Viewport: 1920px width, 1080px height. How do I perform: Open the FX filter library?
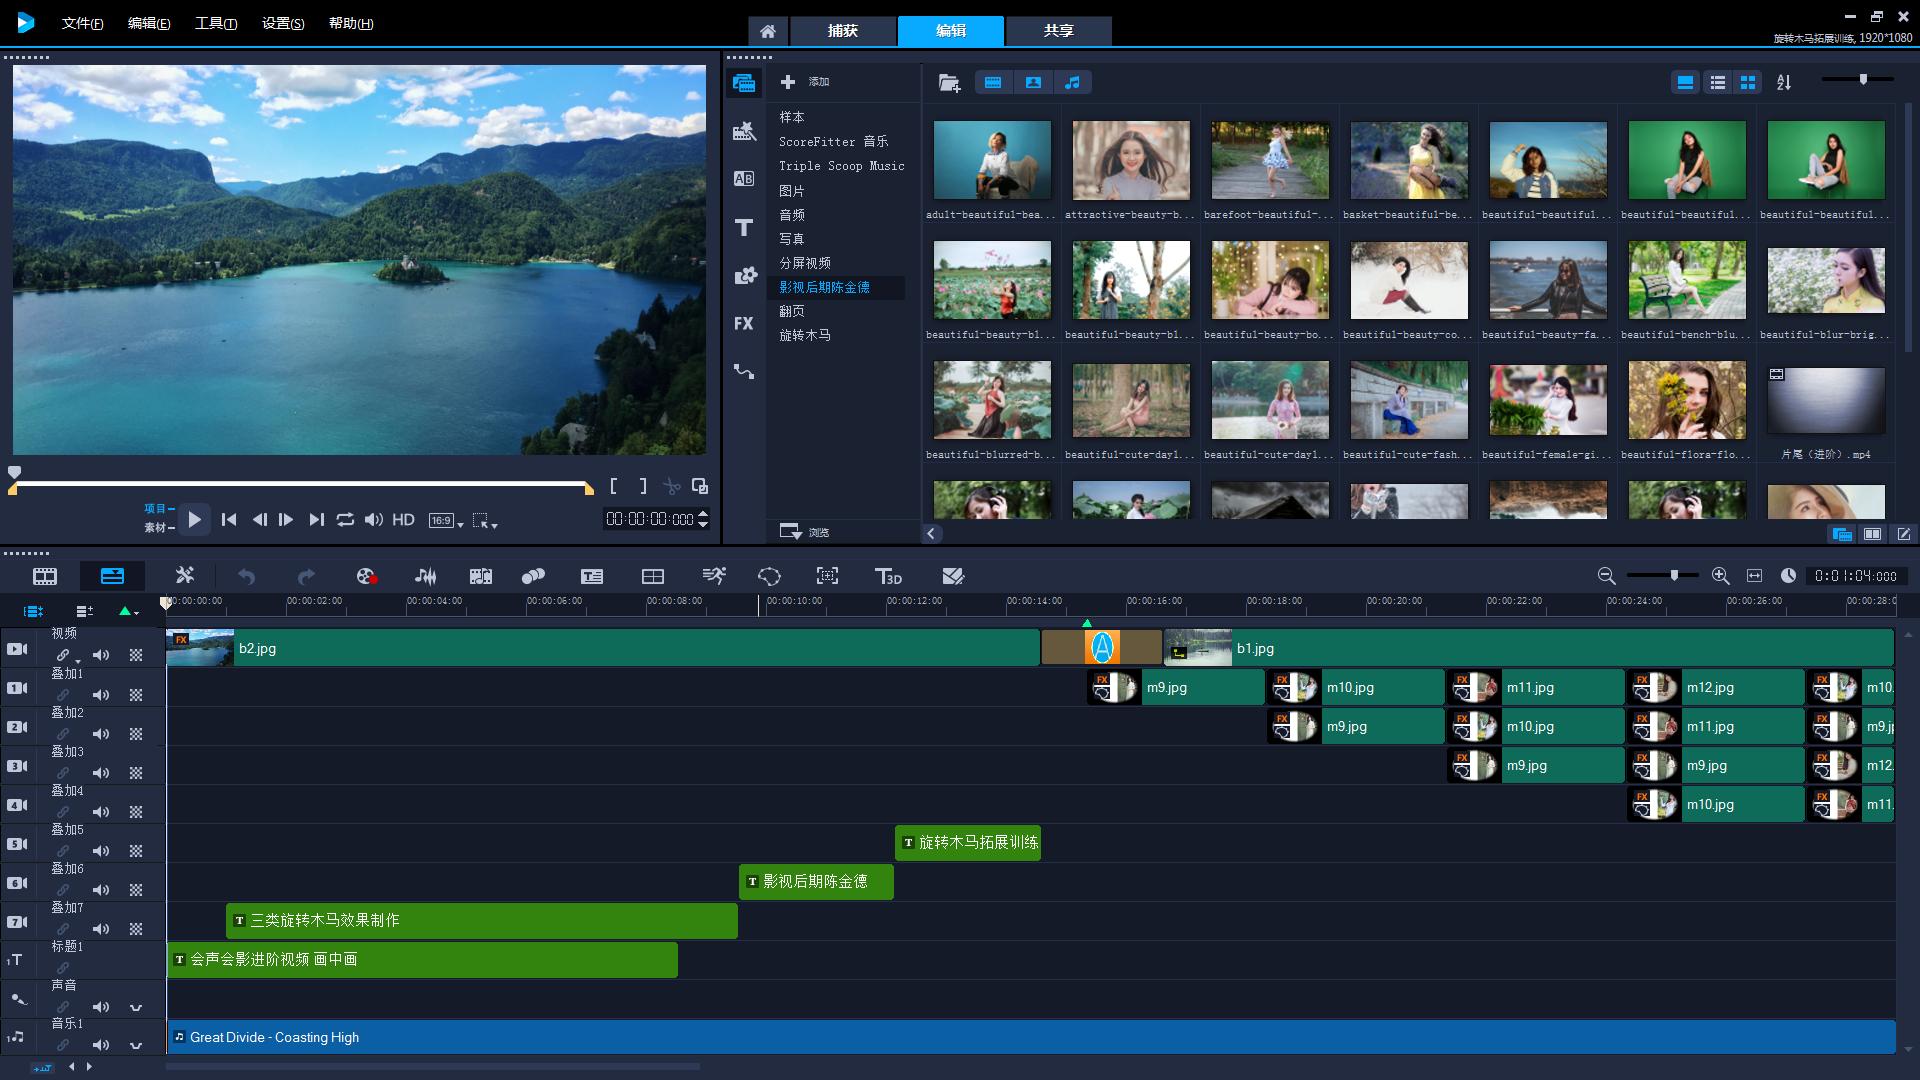(x=743, y=323)
